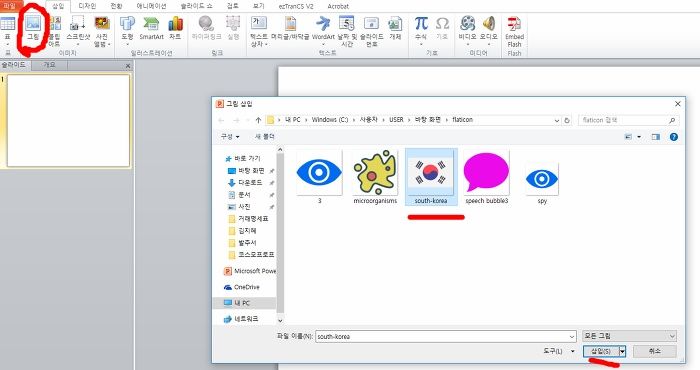Screen dimensions: 700x370
Task: Open the 파일 file tab
Action: (9, 6)
